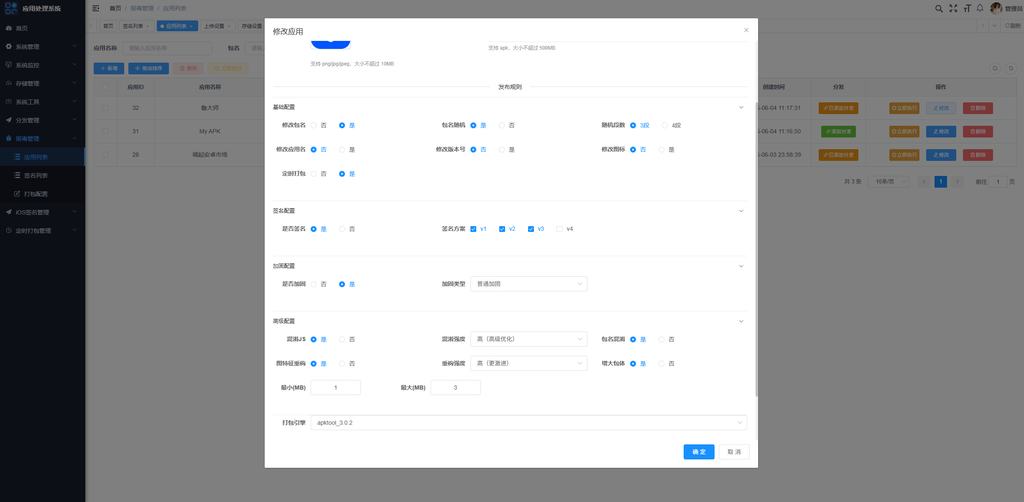This screenshot has width=1024, height=502.
Task: Click the blue 新增 button
Action: 108,69
